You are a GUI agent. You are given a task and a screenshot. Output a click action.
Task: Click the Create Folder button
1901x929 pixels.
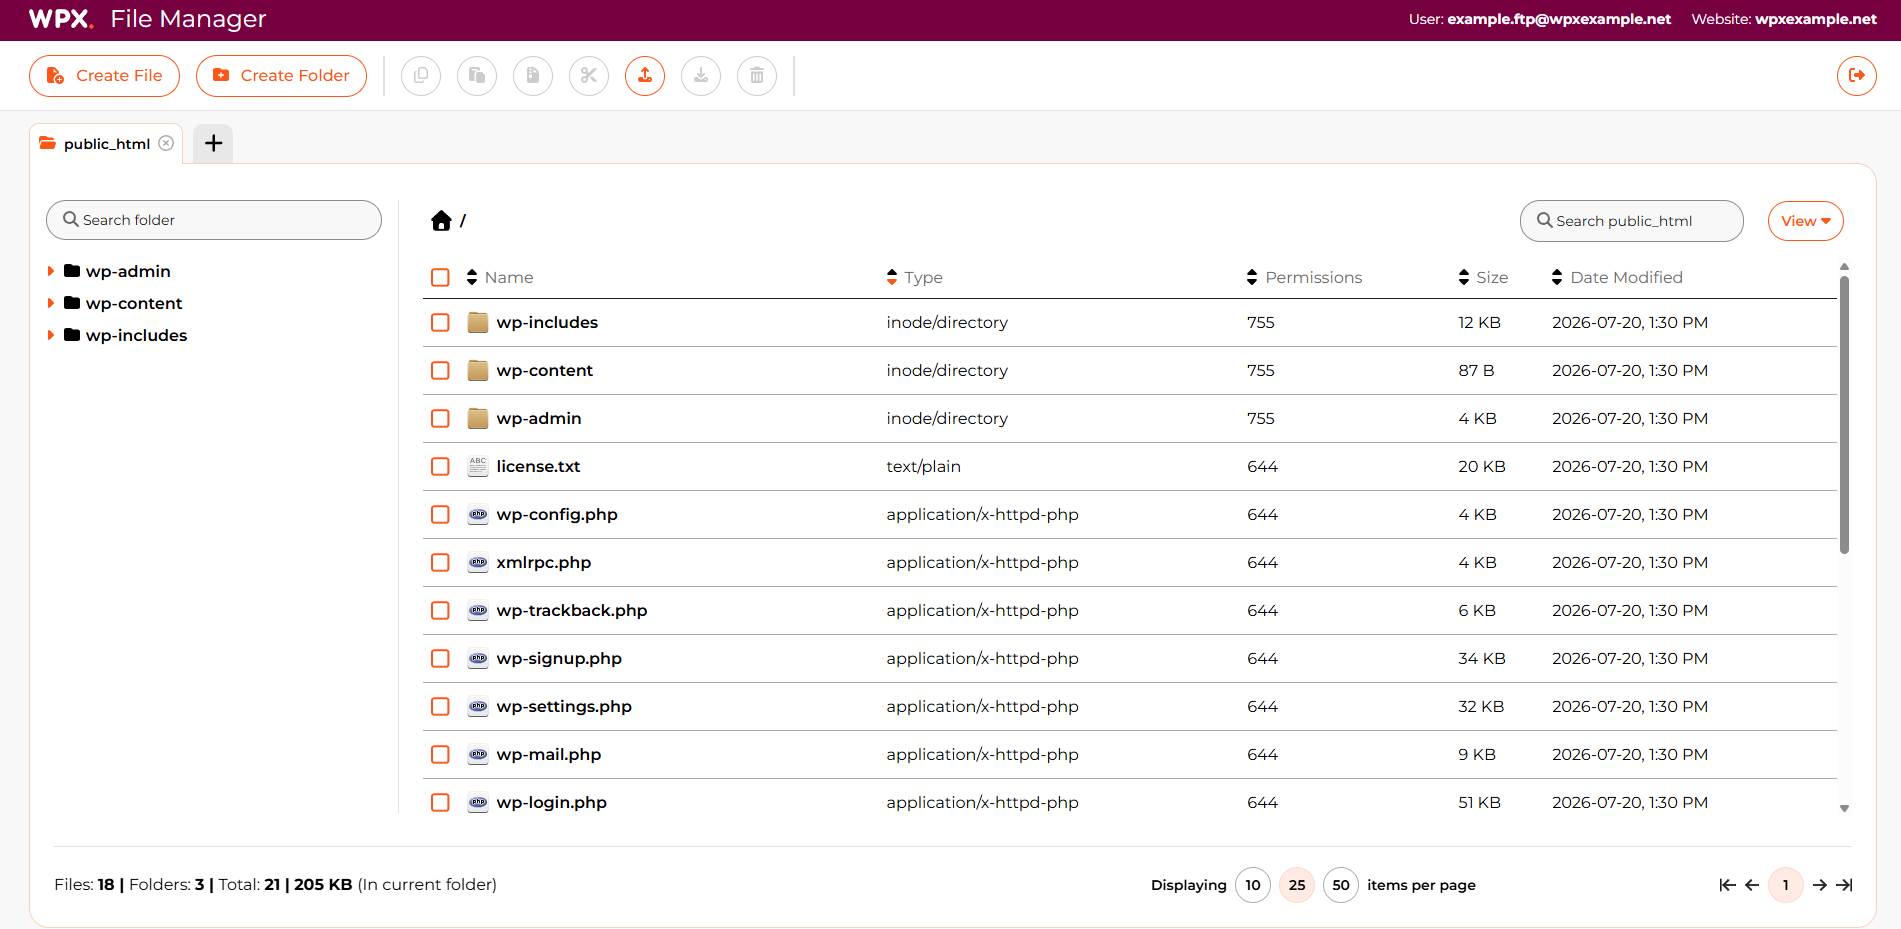point(281,76)
